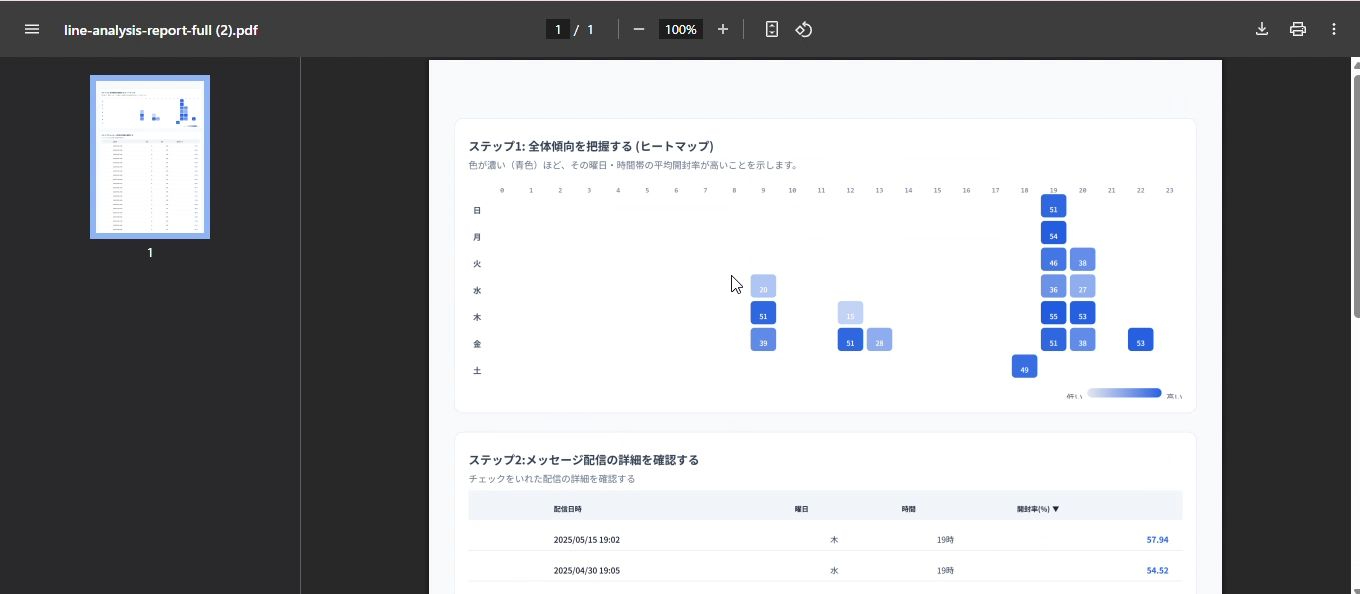Image resolution: width=1360 pixels, height=594 pixels.
Task: Click the 日 row label in heatmap
Action: [x=477, y=210]
